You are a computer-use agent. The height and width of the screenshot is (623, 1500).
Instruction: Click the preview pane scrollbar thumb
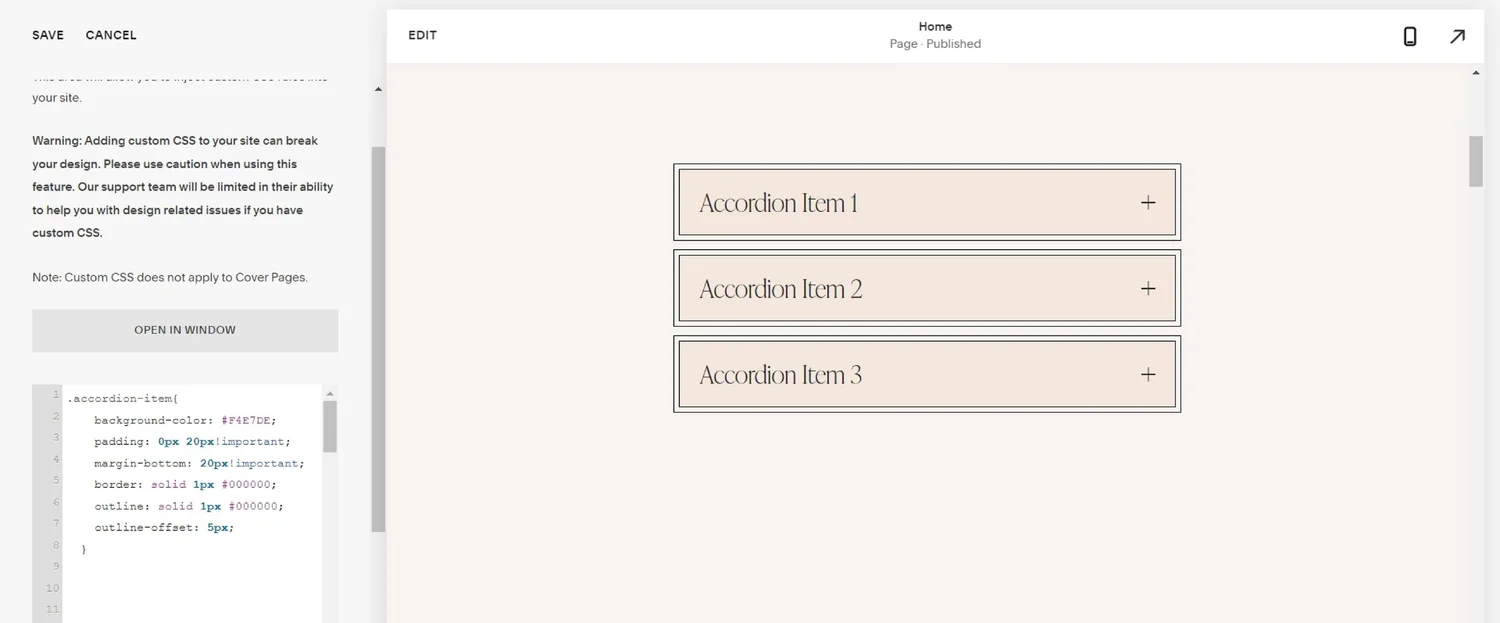1476,160
